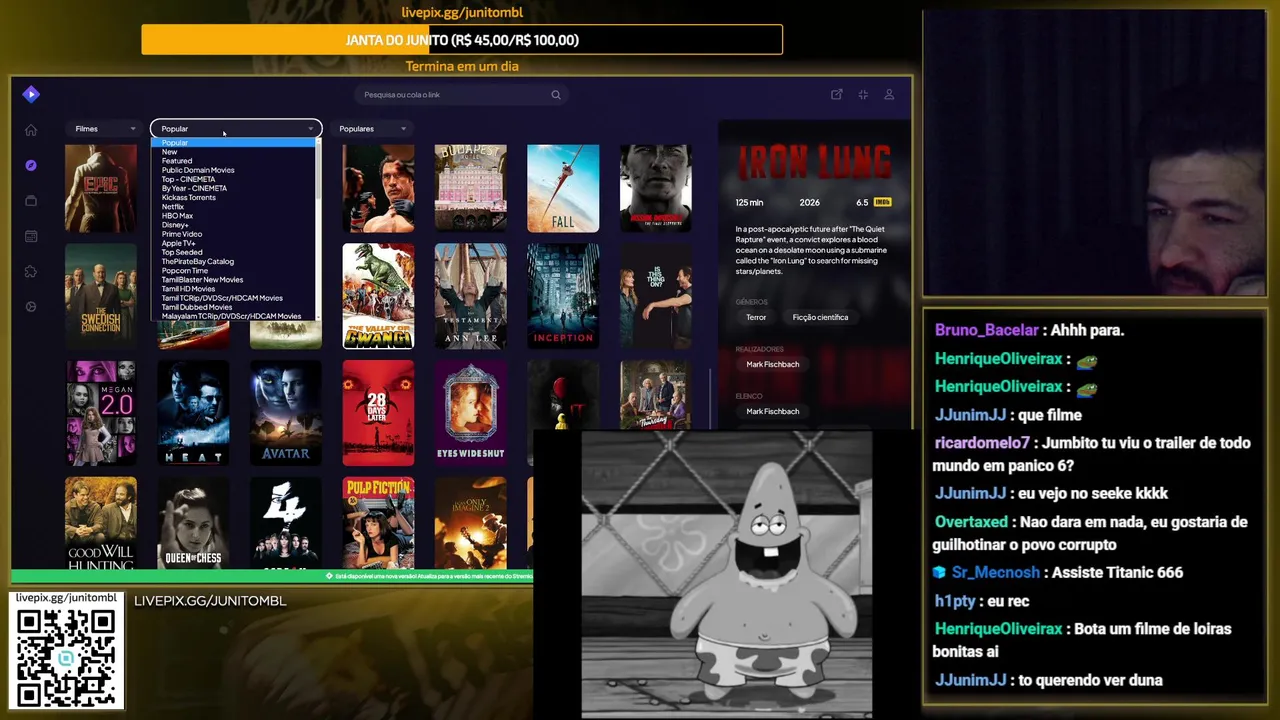Collapse the Popular catalog dropdown
Screen dimensions: 1280x720
236,128
